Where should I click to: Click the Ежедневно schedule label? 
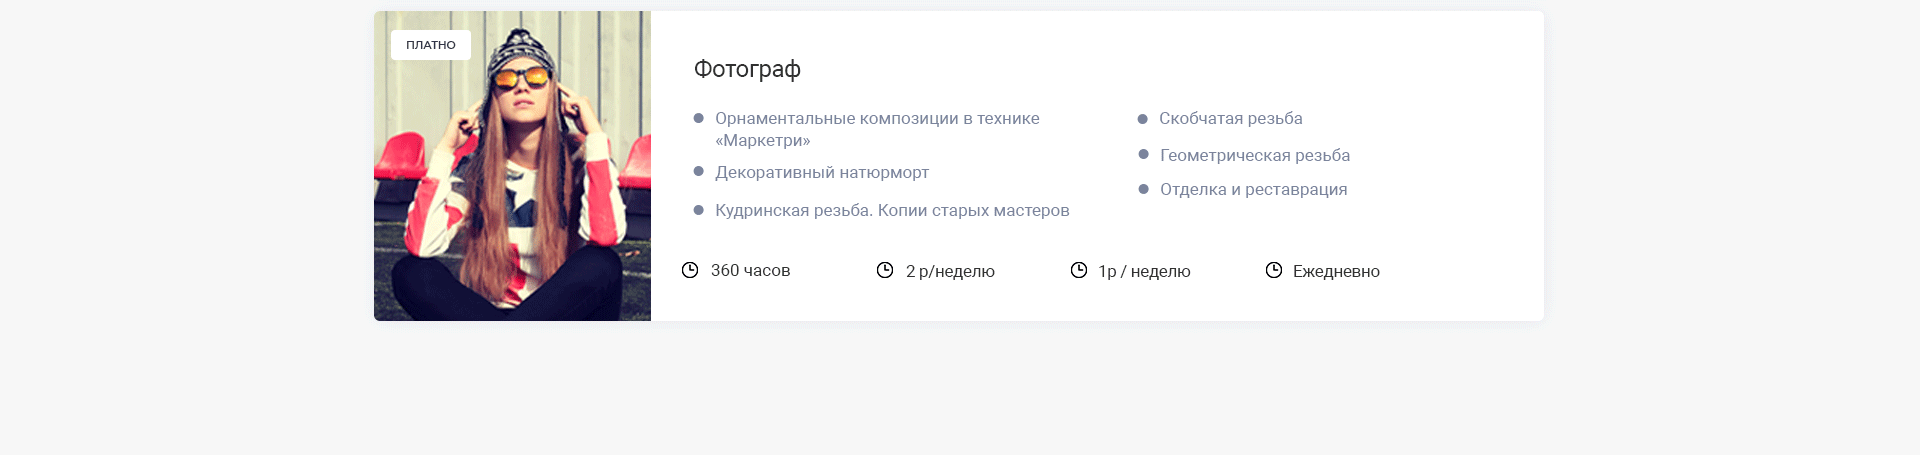pyautogui.click(x=1336, y=271)
